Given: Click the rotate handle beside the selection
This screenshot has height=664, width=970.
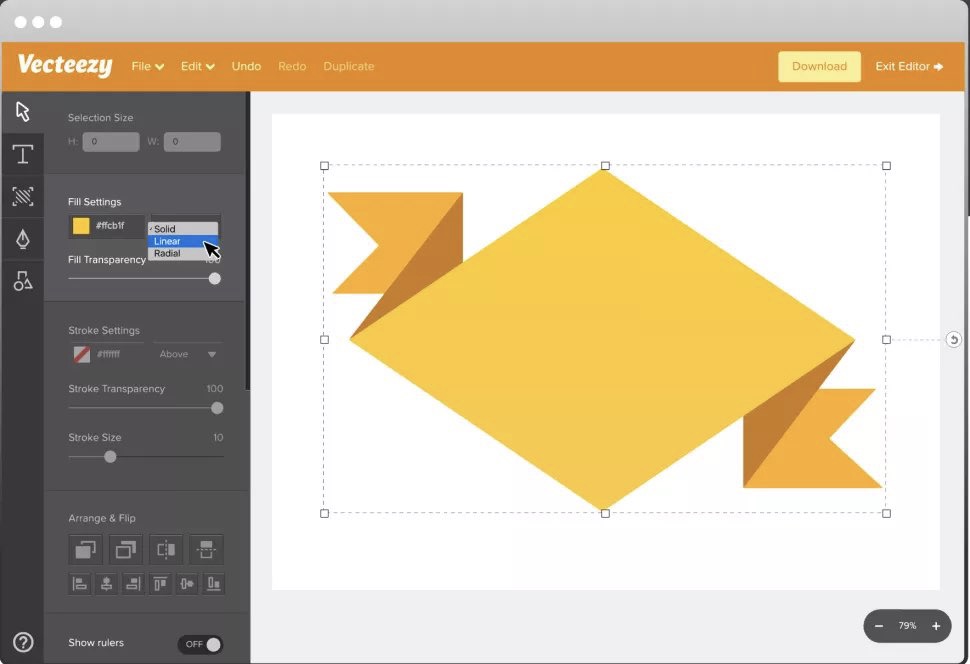Looking at the screenshot, I should (953, 340).
